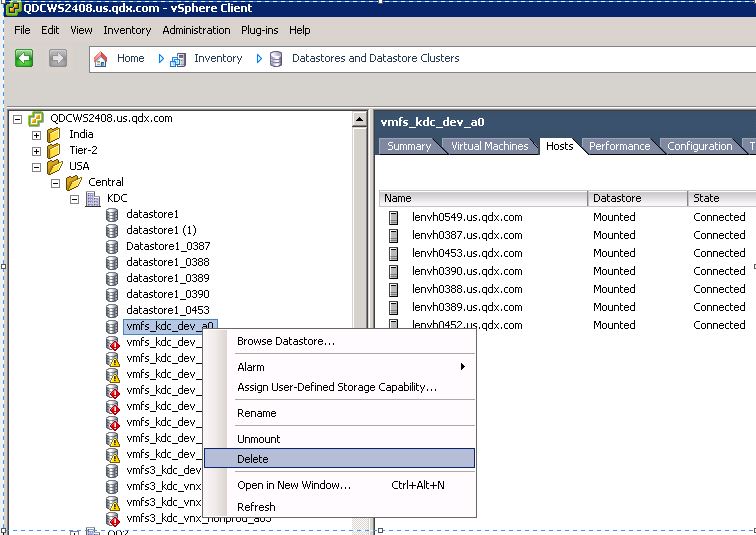
Task: Click the breadcrumb arrow after Home
Action: [161, 59]
